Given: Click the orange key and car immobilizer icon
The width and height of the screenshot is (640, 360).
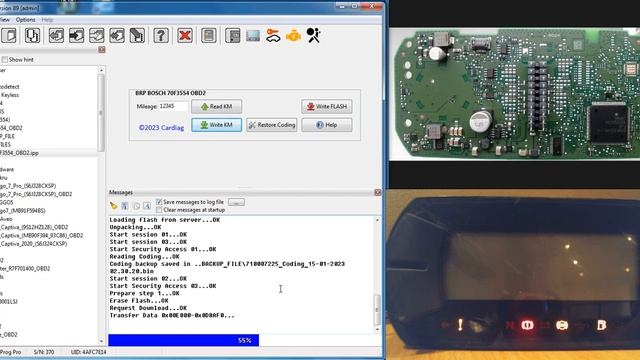Looking at the screenshot, I should coord(273,36).
